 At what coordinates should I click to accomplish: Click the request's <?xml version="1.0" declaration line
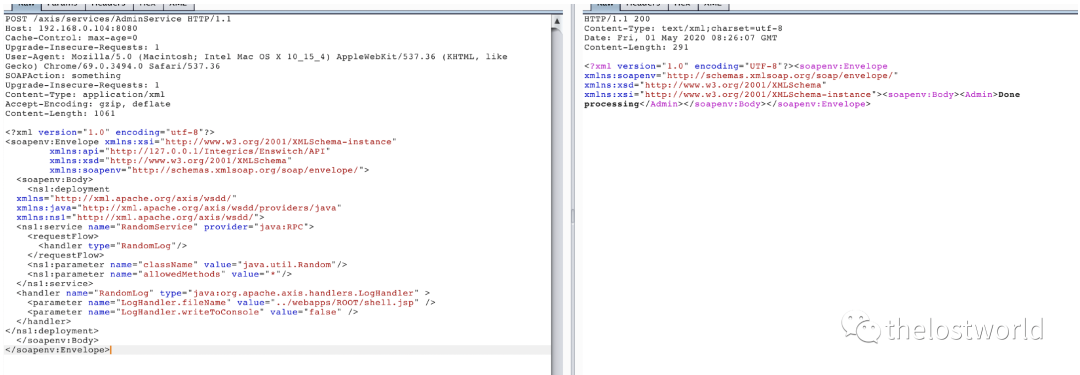(x=110, y=132)
